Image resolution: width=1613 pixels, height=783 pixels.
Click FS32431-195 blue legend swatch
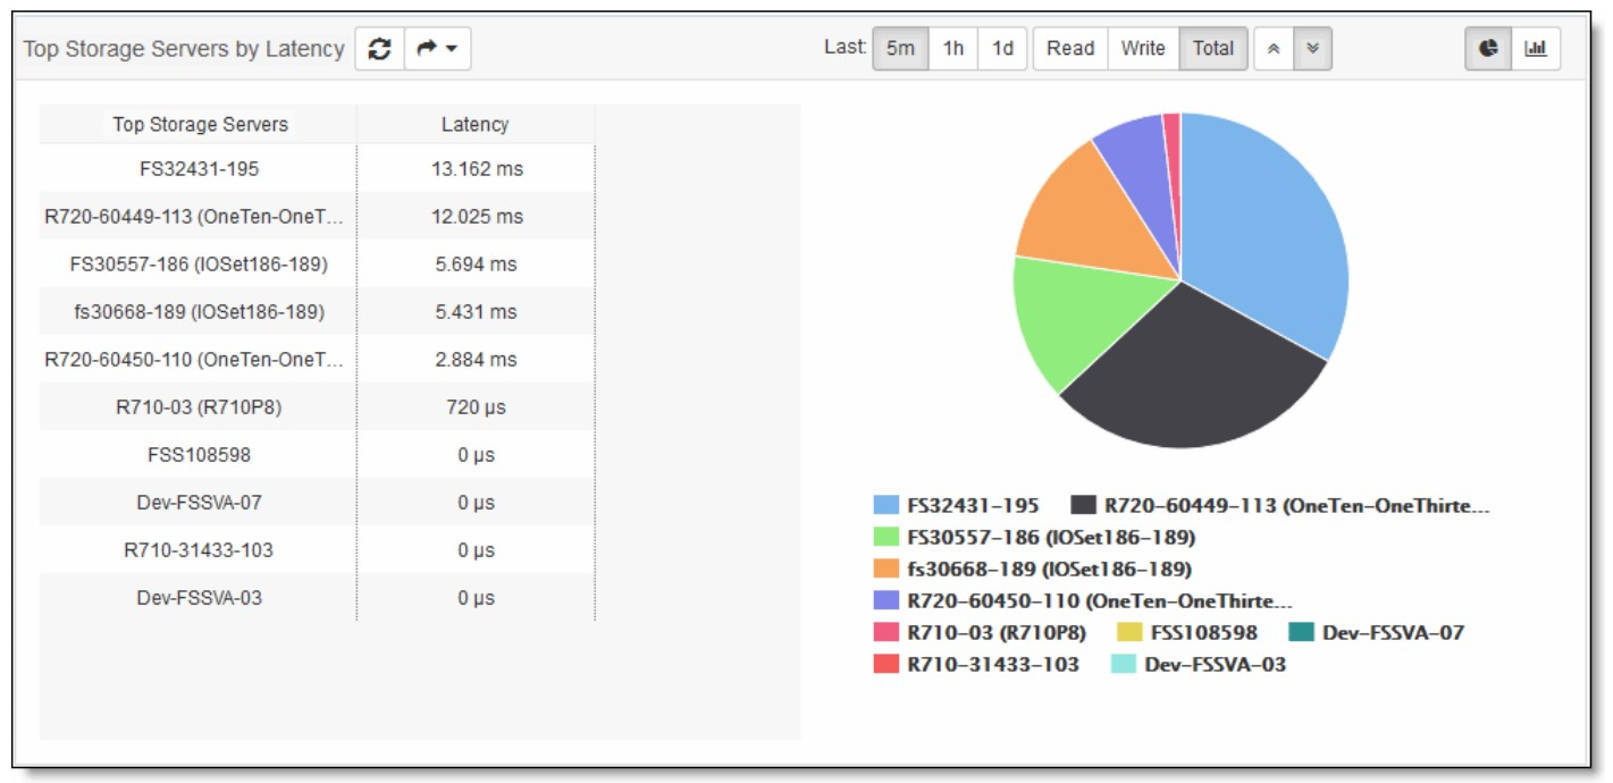886,505
